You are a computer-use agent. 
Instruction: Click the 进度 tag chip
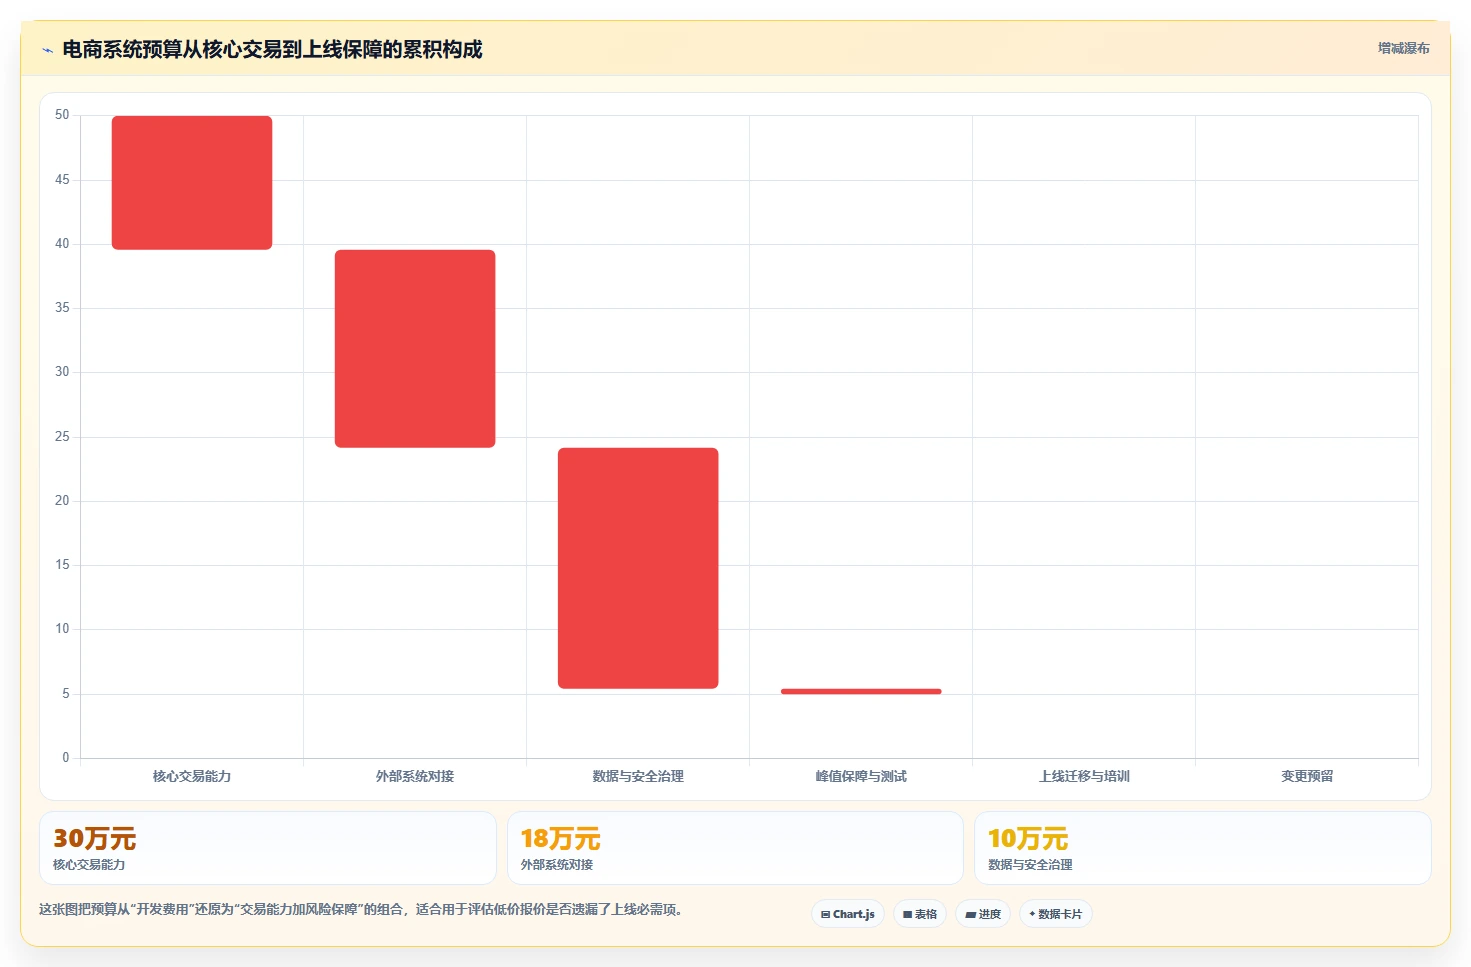point(983,914)
